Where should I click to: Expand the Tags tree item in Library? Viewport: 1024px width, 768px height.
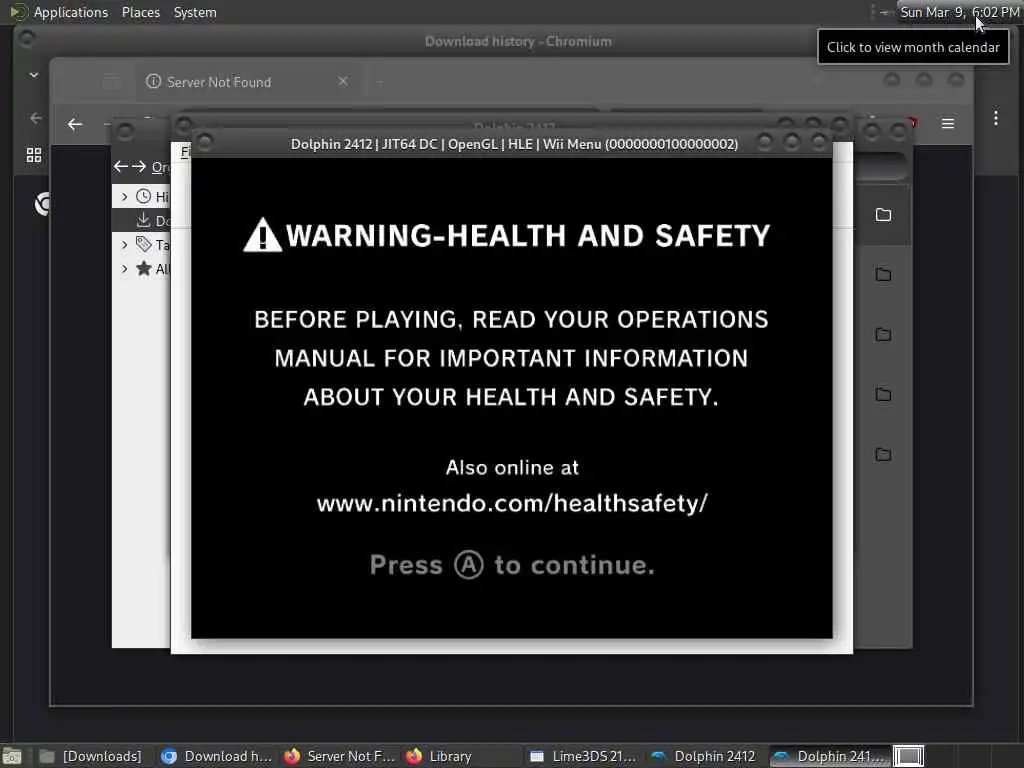[x=125, y=245]
